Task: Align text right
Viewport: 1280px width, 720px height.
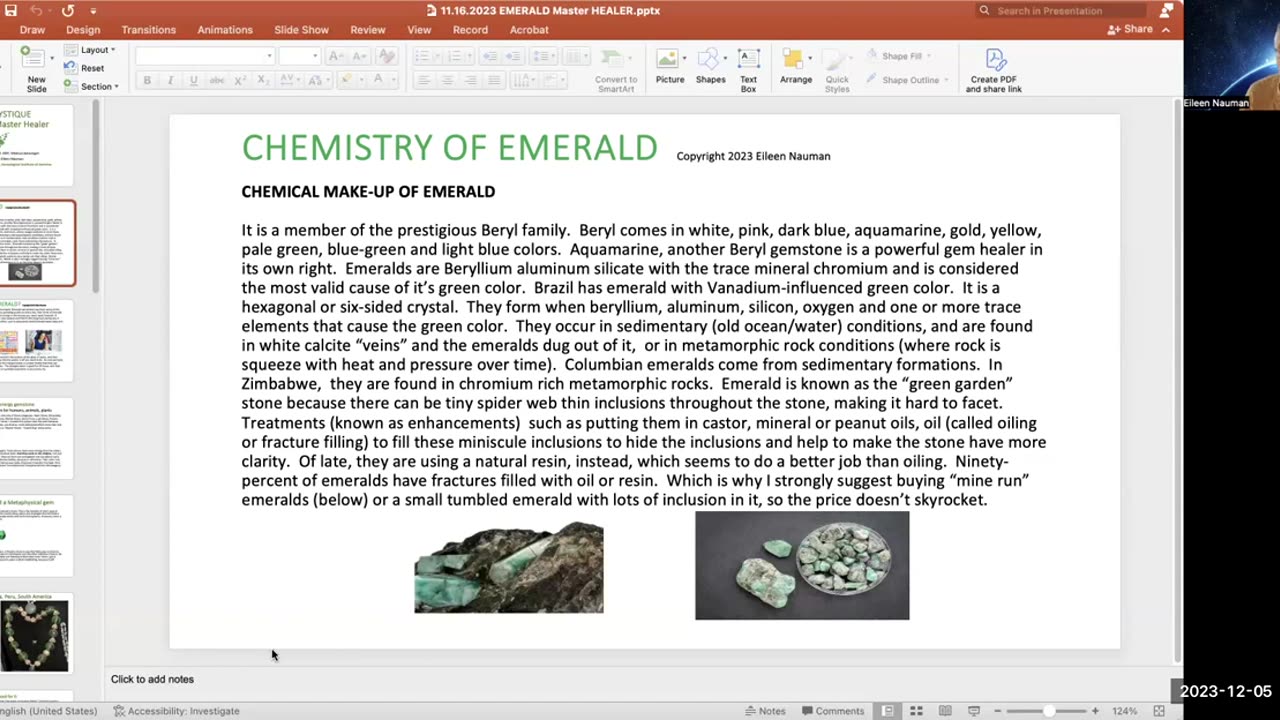Action: tap(470, 80)
